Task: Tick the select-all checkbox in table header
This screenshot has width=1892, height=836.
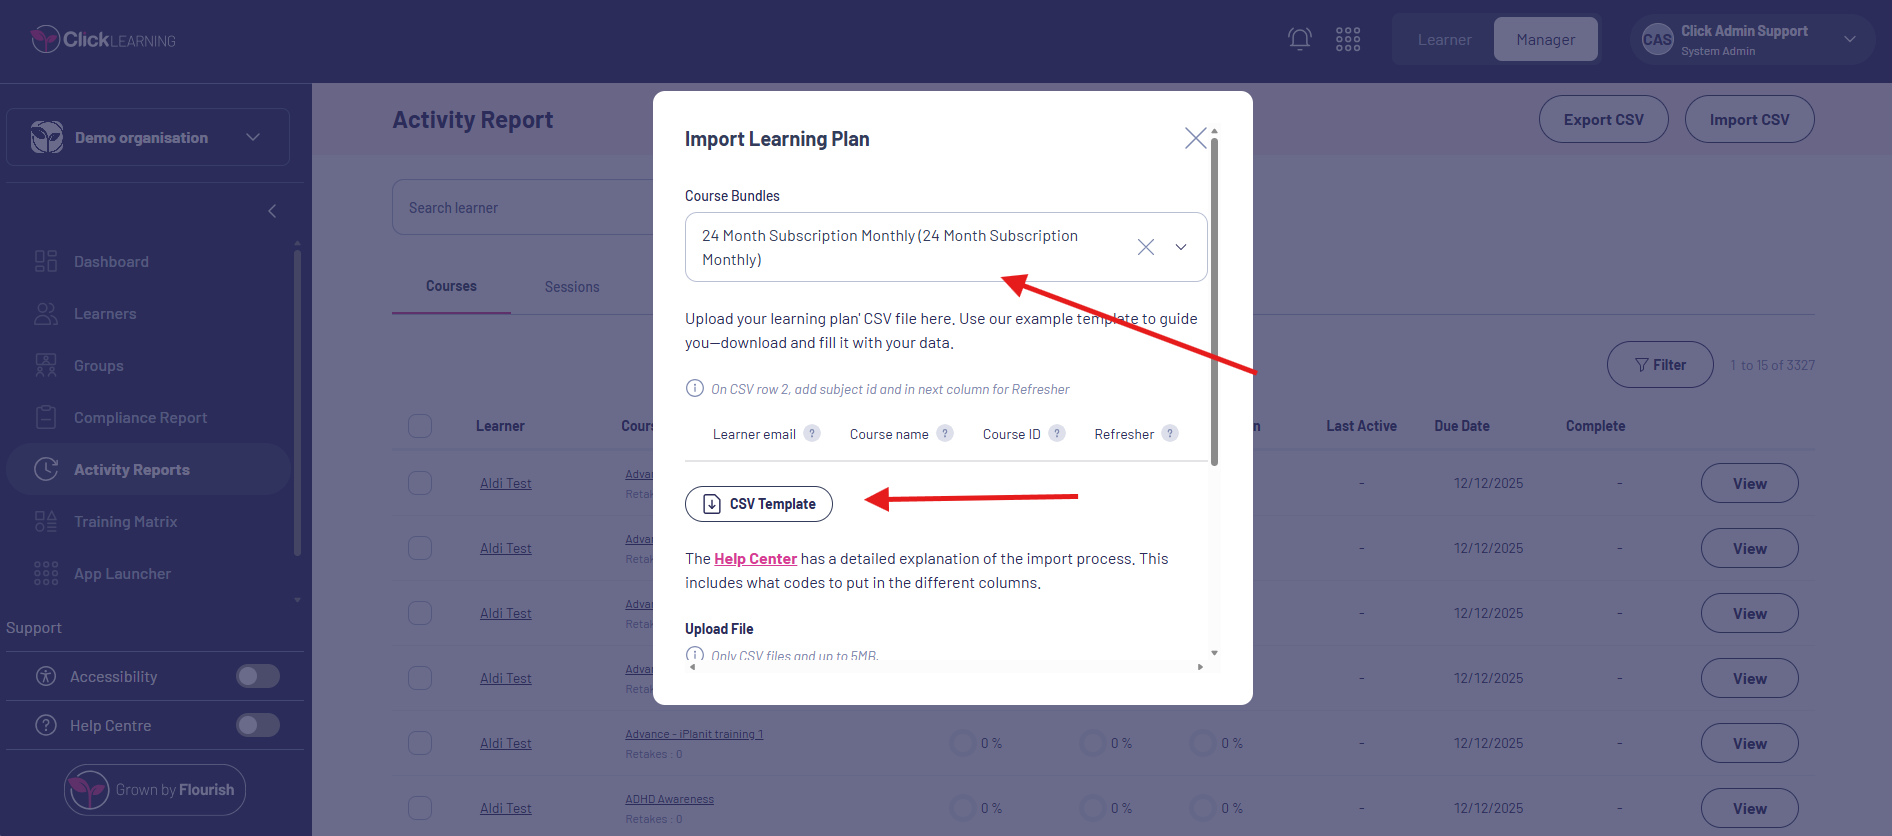Action: pos(420,426)
